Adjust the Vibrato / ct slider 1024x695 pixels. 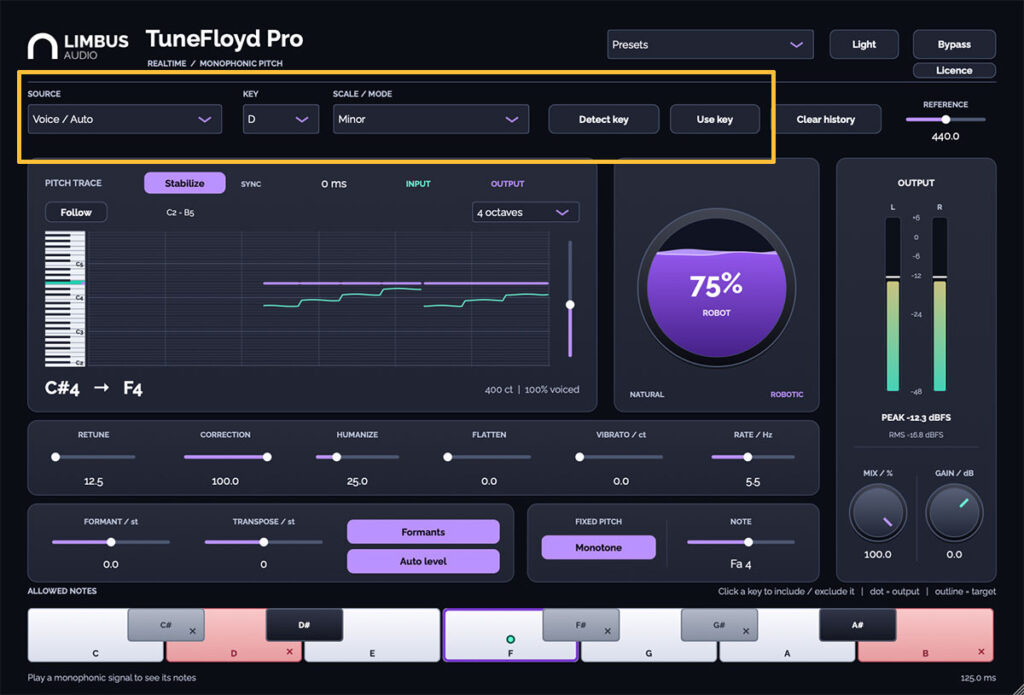point(620,457)
